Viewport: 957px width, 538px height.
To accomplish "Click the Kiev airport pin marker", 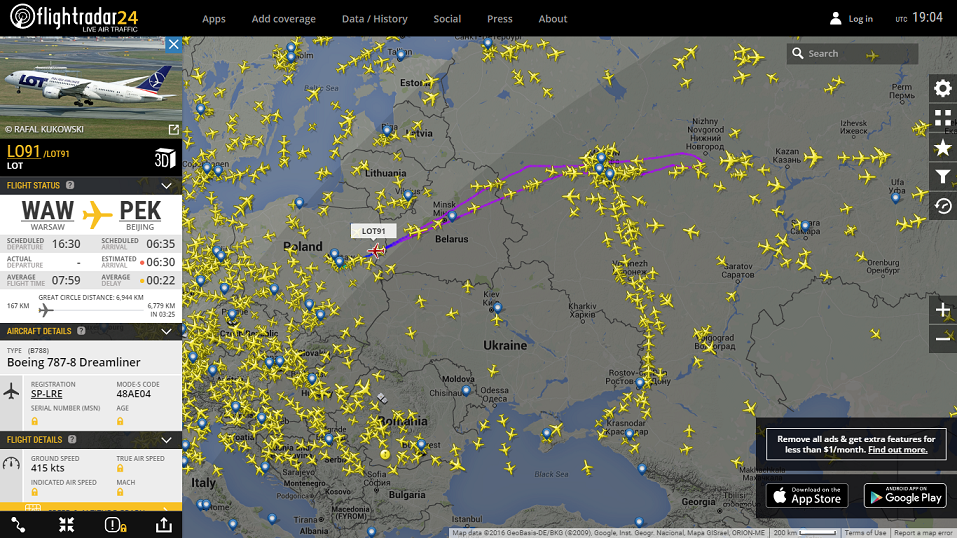I will (497, 308).
